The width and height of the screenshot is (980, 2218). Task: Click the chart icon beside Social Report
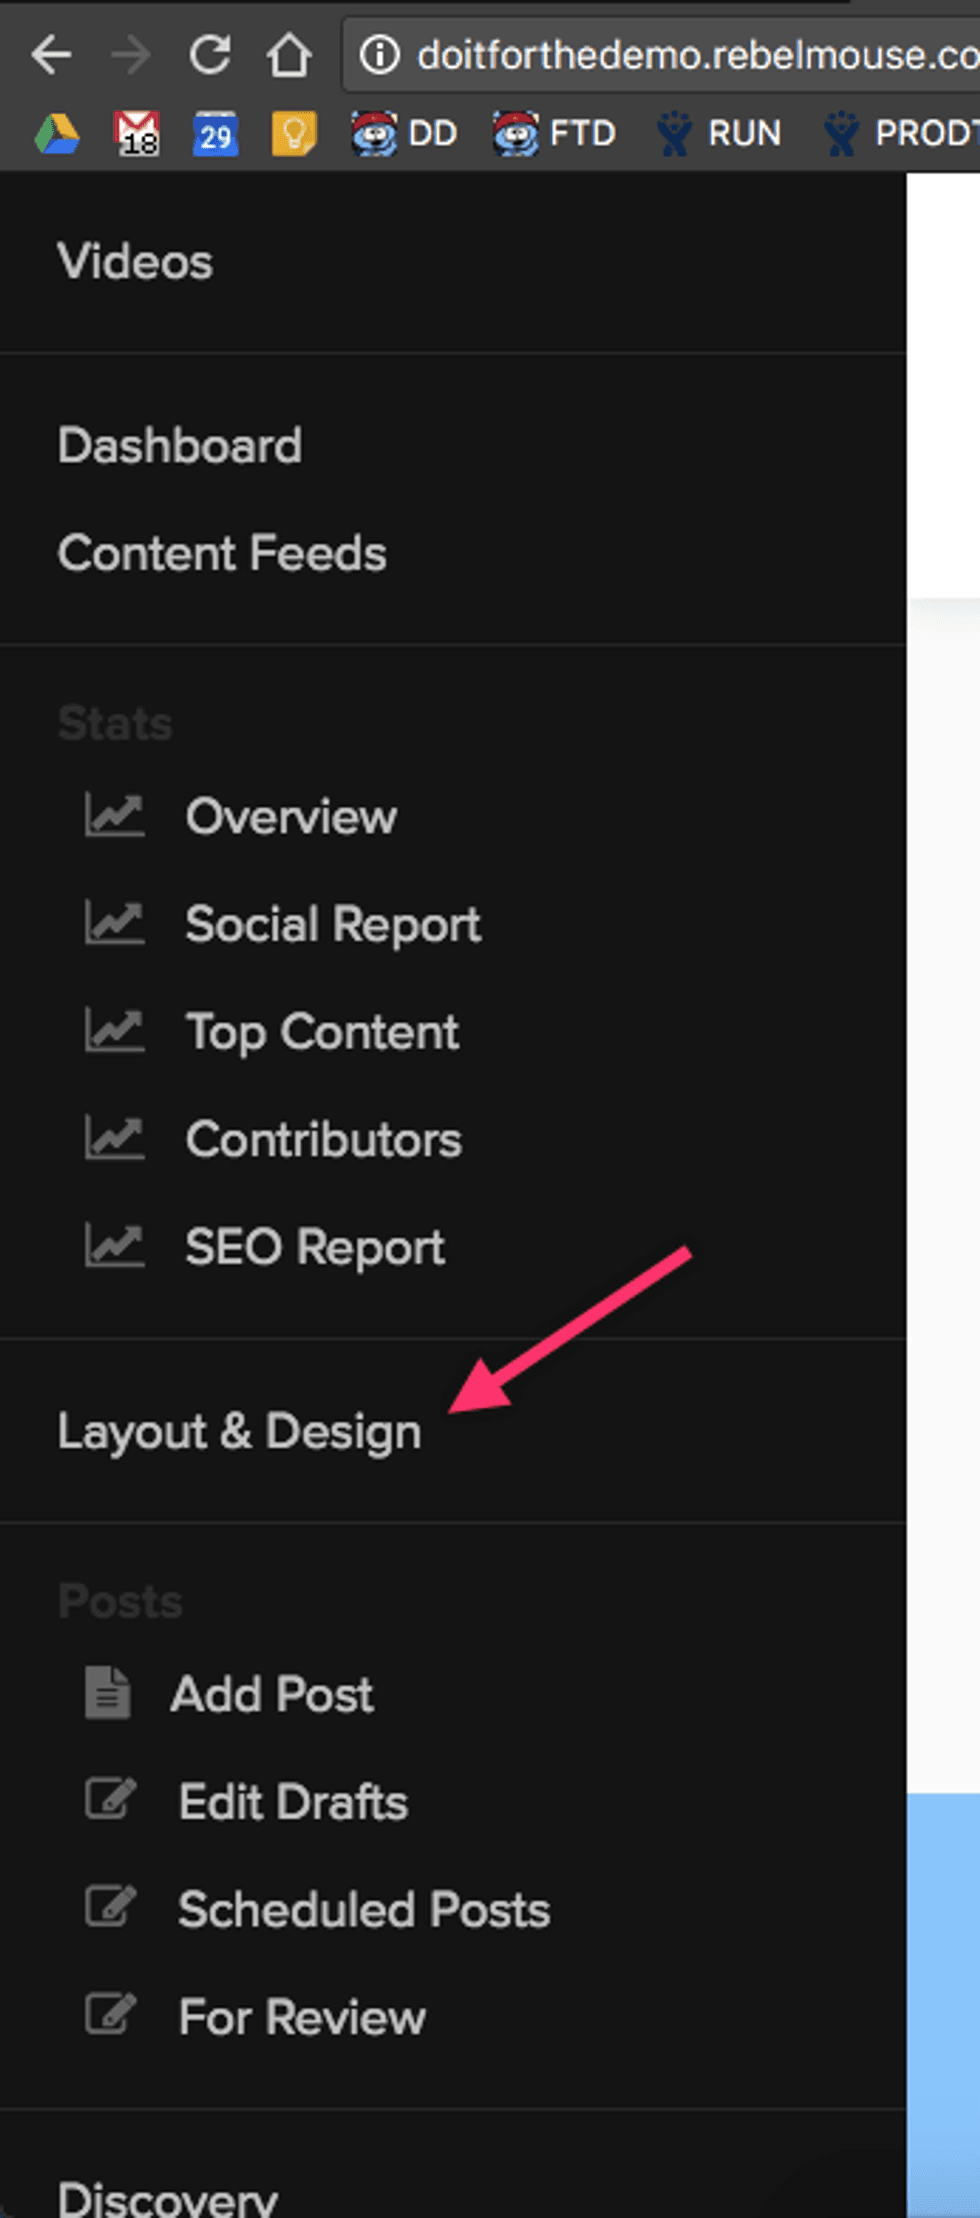[115, 923]
